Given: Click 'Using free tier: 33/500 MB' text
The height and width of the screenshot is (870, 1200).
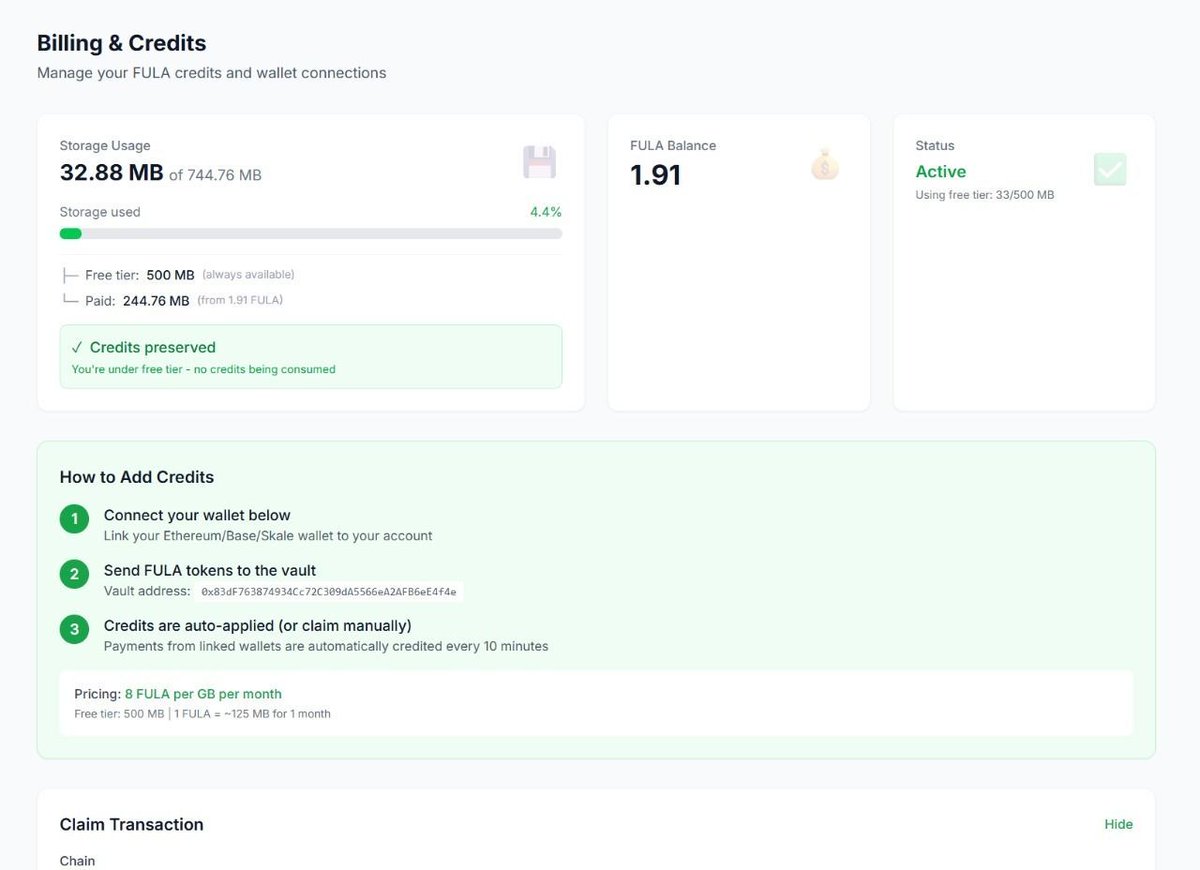Looking at the screenshot, I should click(x=985, y=195).
